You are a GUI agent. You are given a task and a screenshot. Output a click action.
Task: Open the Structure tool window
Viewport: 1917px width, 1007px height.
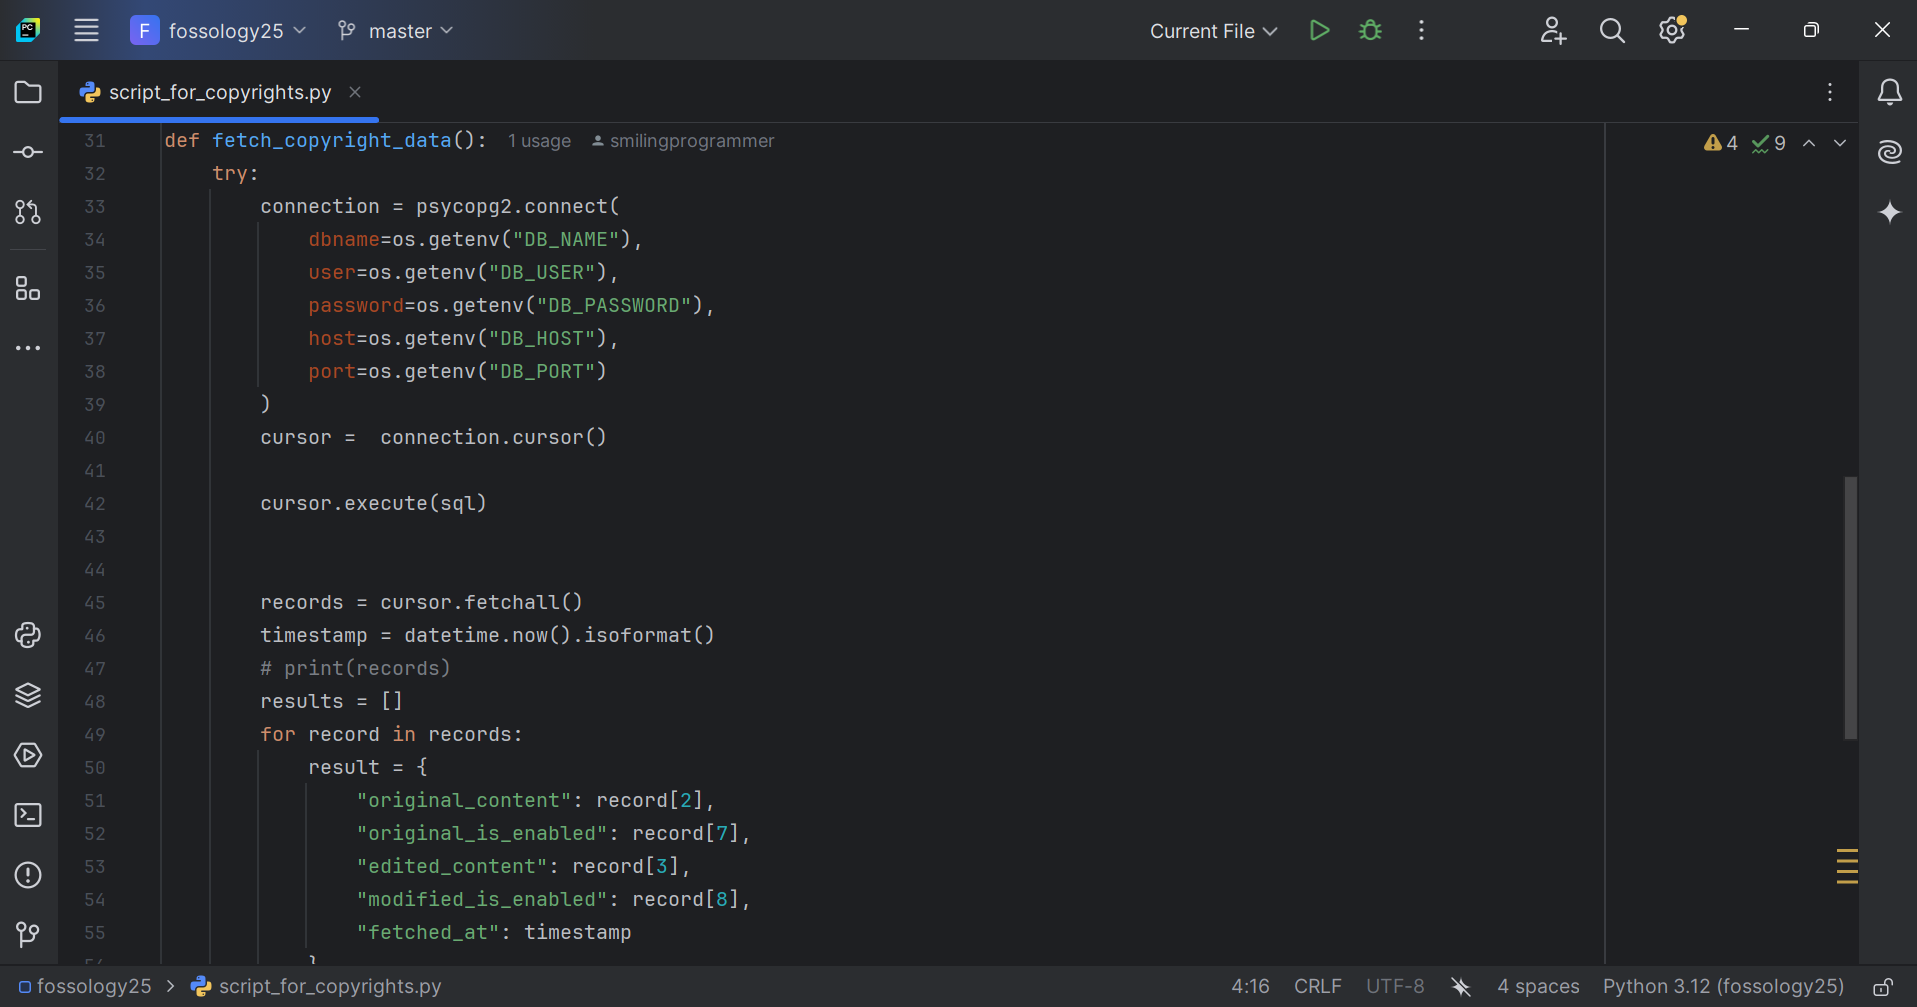[28, 289]
